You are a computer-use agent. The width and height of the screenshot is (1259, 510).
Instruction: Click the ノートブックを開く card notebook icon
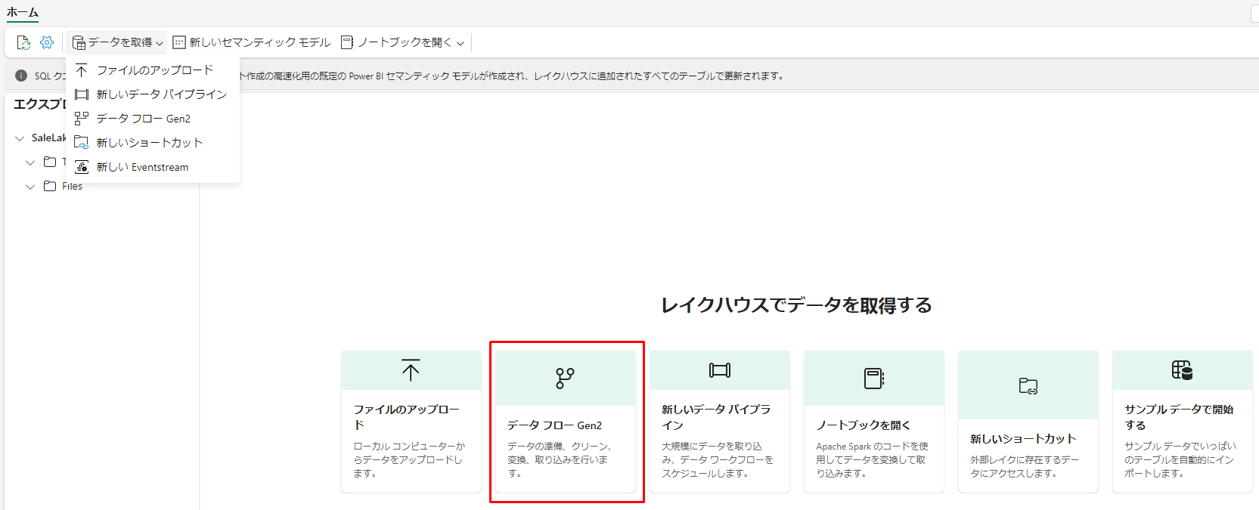point(874,378)
